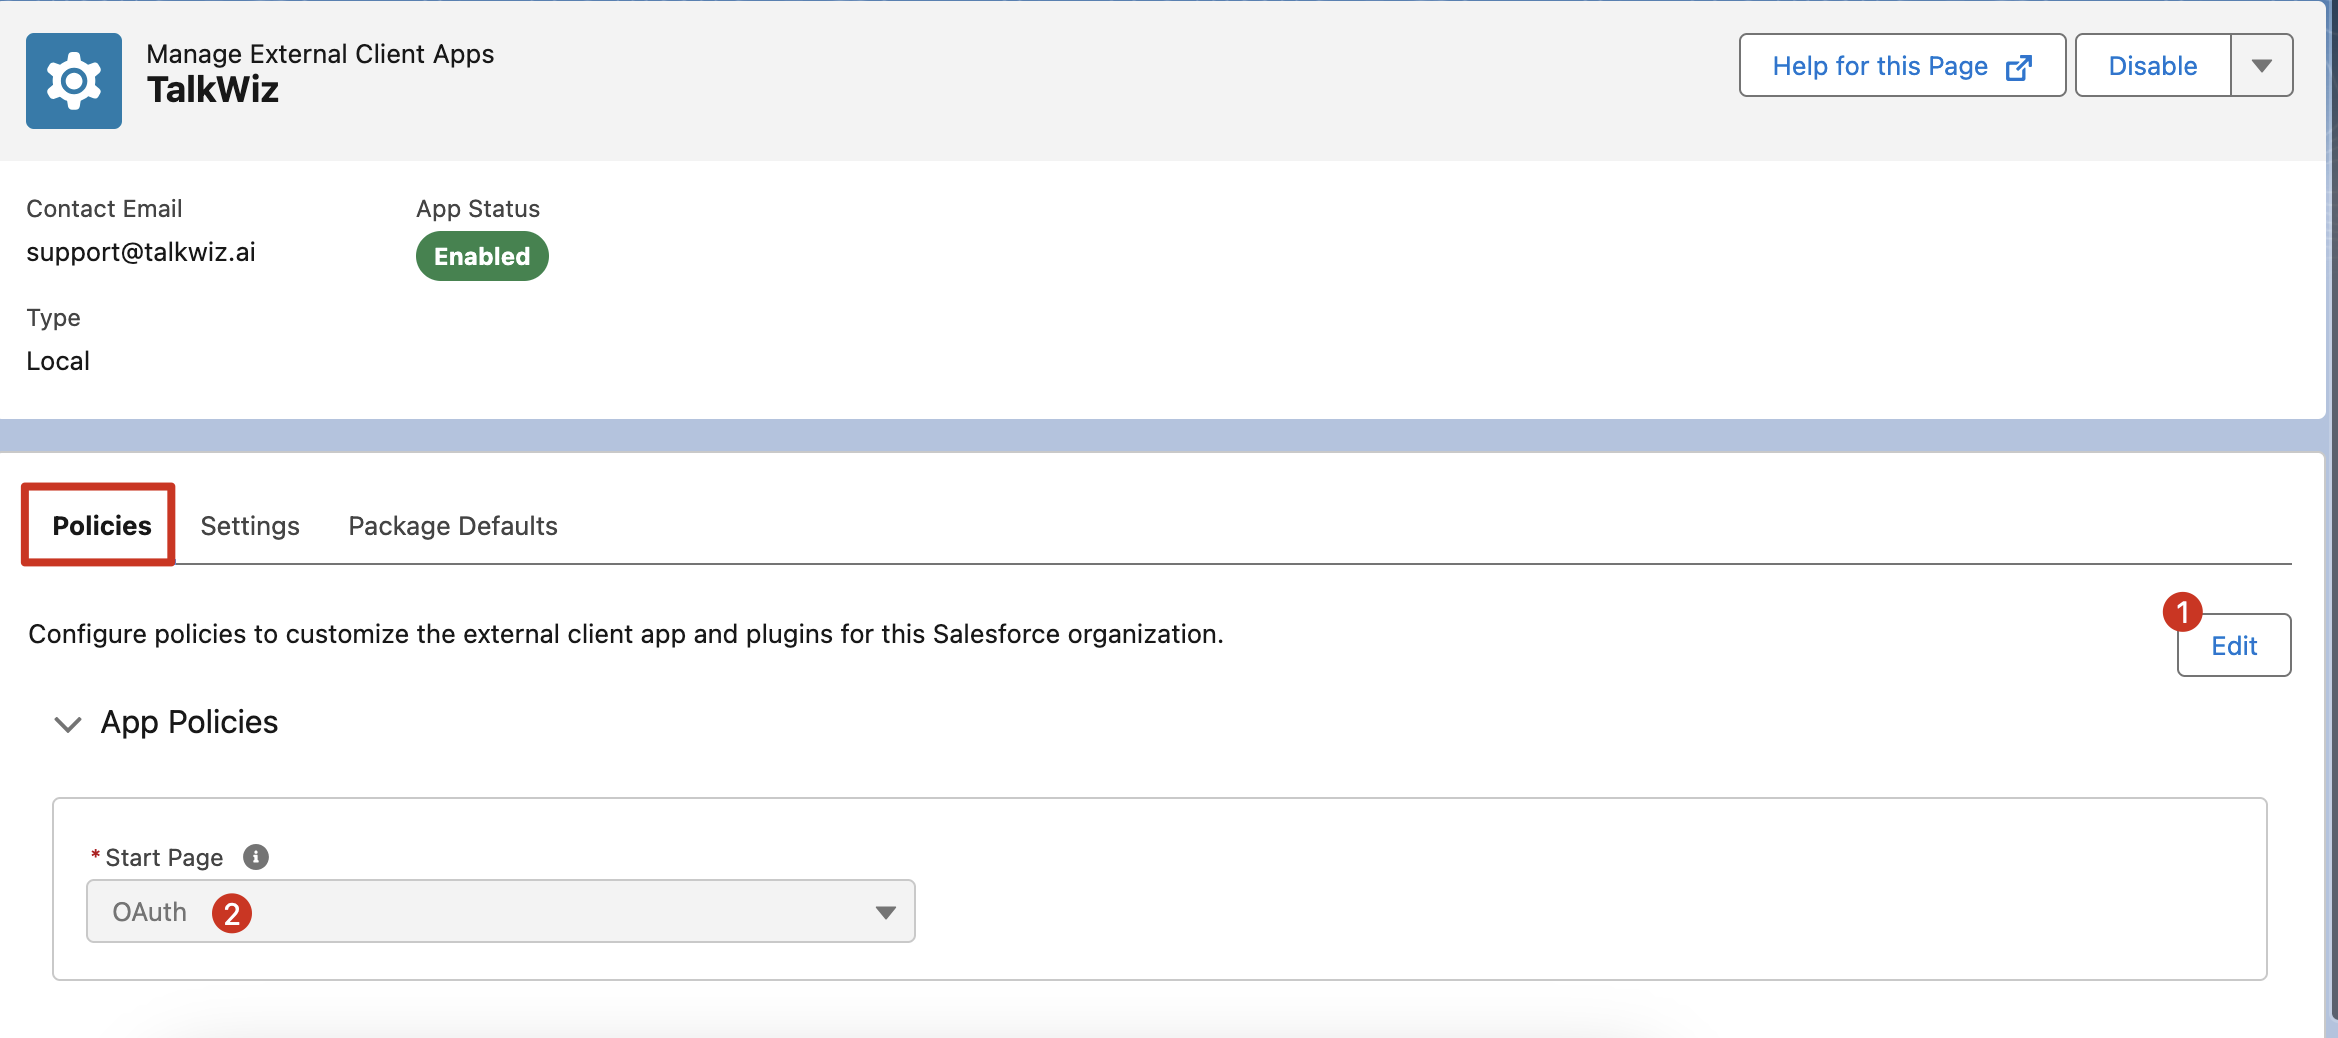Collapse the App Policies section chevron
The height and width of the screenshot is (1038, 2338).
(x=67, y=724)
